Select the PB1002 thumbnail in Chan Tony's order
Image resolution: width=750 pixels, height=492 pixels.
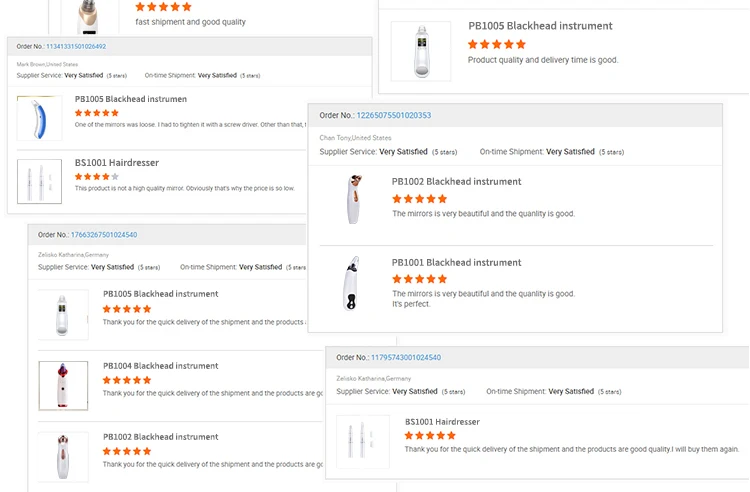tap(354, 199)
